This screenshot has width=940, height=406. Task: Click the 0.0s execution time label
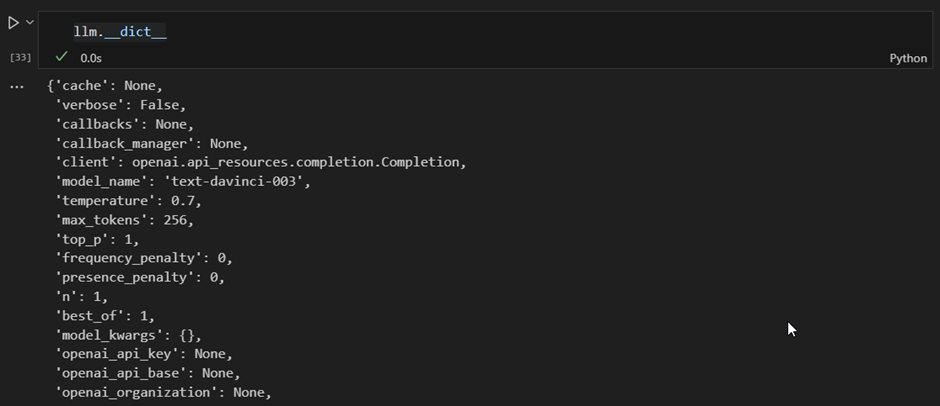pos(91,58)
